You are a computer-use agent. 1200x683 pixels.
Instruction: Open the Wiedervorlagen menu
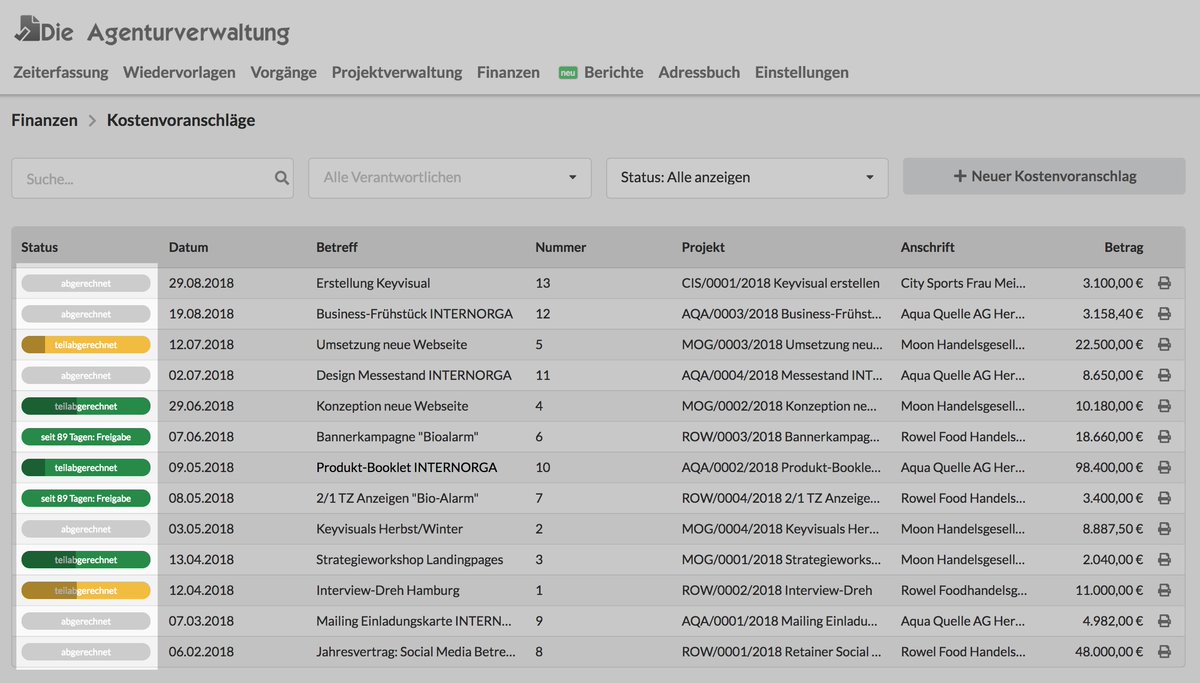click(x=179, y=72)
